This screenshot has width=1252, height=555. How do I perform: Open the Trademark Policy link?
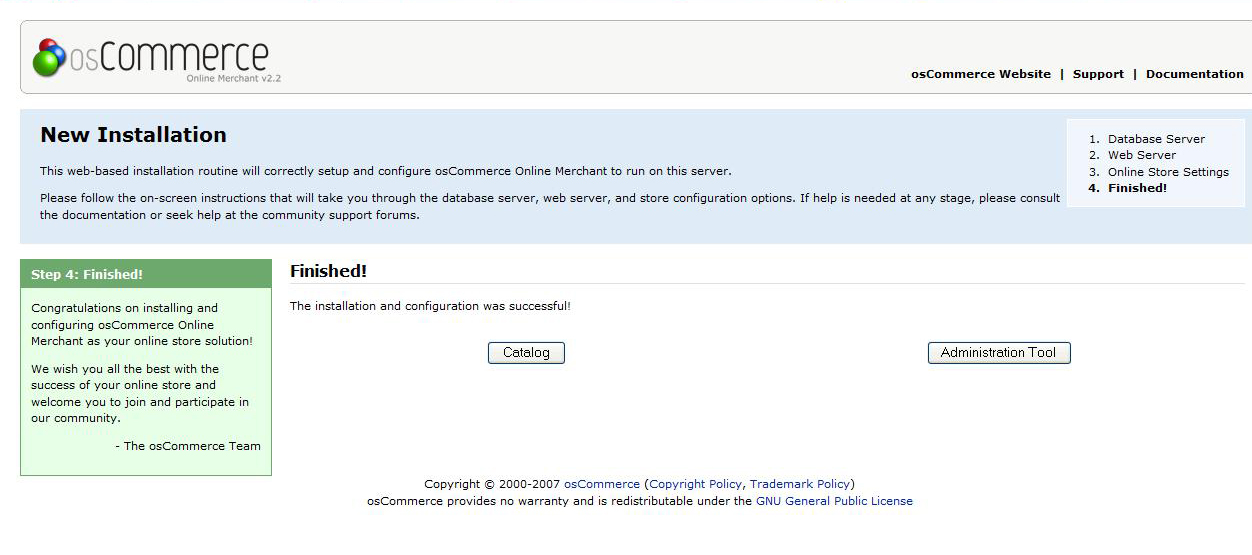(x=800, y=484)
